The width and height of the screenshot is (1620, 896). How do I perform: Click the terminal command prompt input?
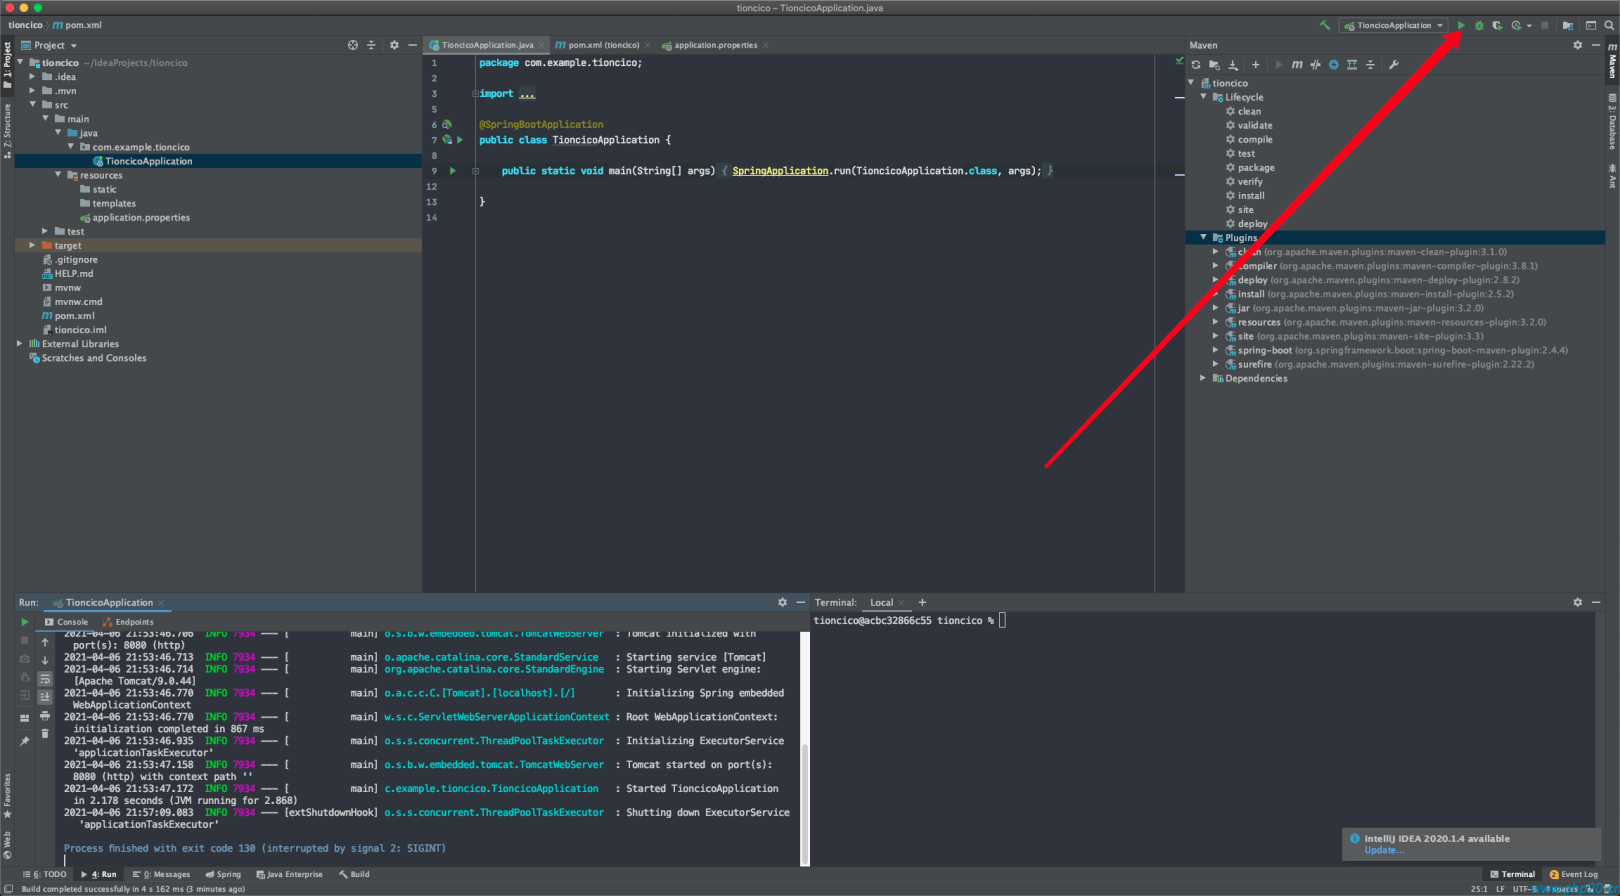click(x=1002, y=620)
